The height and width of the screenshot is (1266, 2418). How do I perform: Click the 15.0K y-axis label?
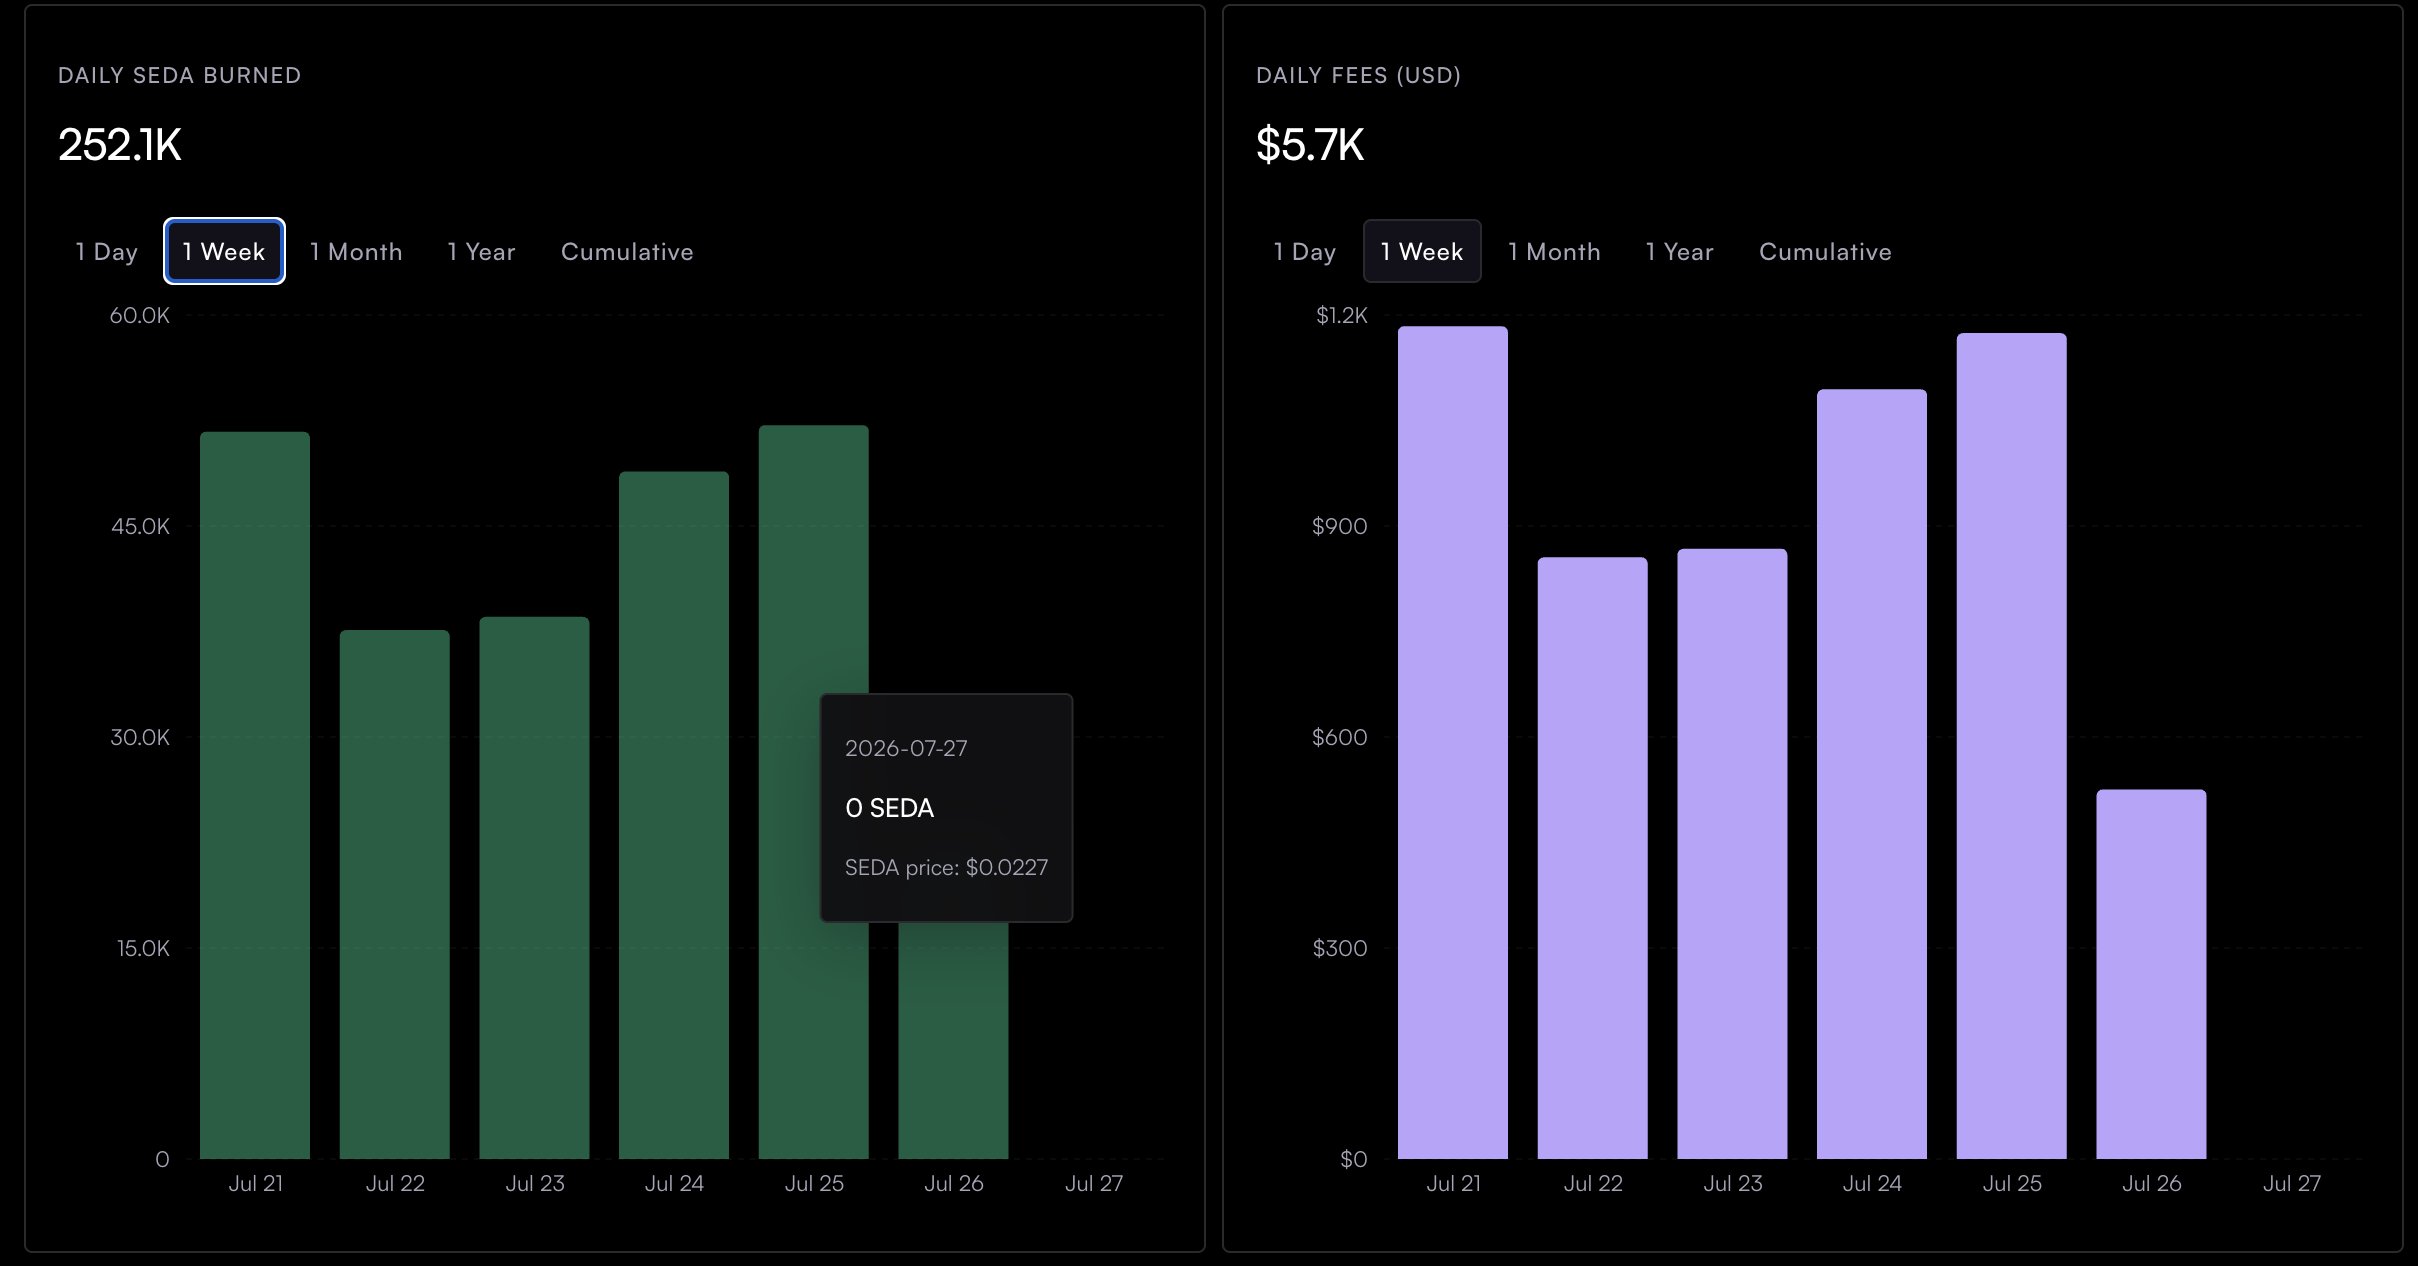[x=143, y=948]
